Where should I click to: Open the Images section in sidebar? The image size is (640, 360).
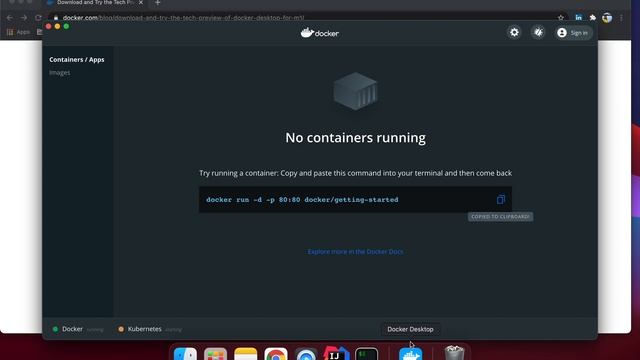tap(60, 73)
